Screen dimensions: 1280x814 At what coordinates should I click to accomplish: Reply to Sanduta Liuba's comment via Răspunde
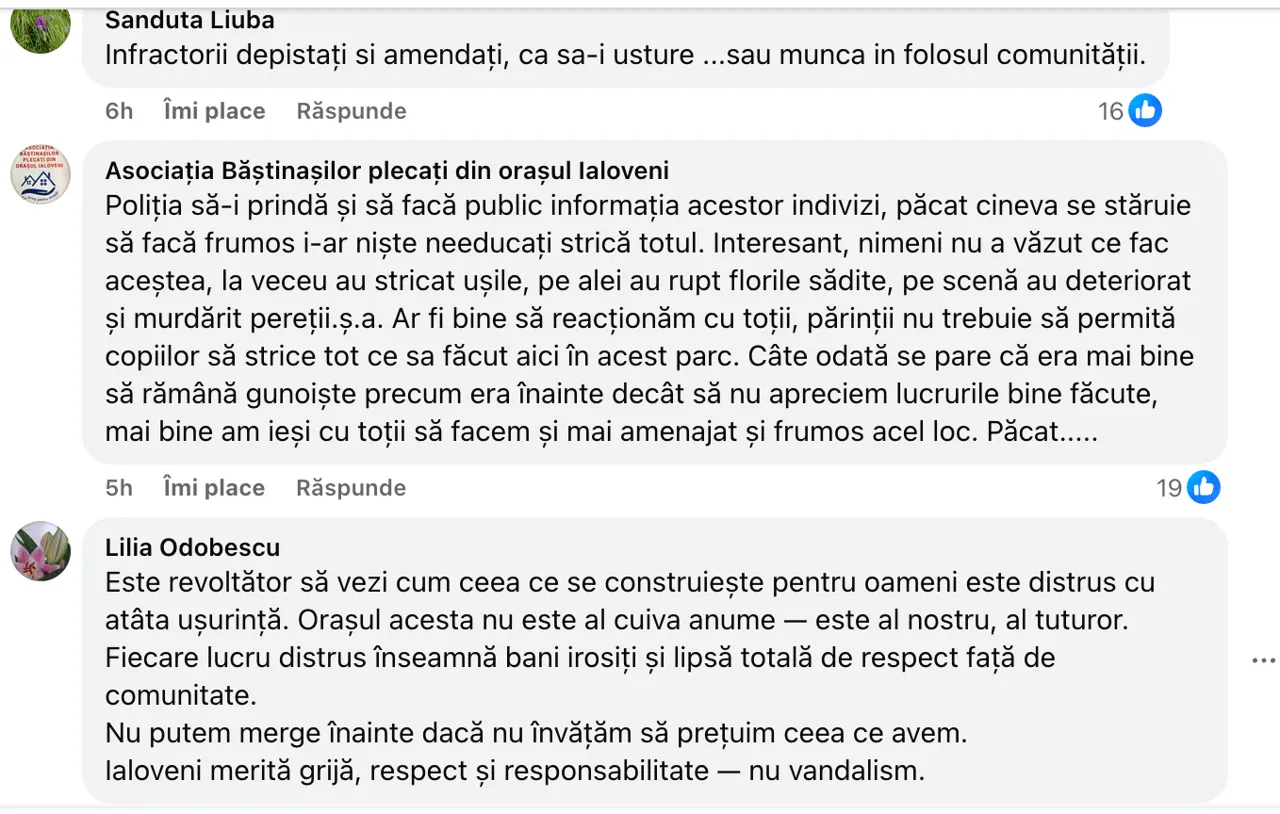coord(351,111)
